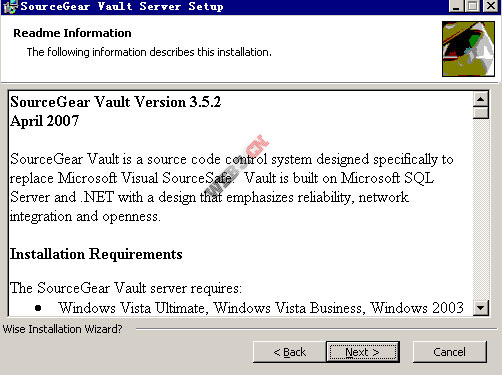502x375 pixels.
Task: Proceed with the Next button
Action: coord(363,352)
